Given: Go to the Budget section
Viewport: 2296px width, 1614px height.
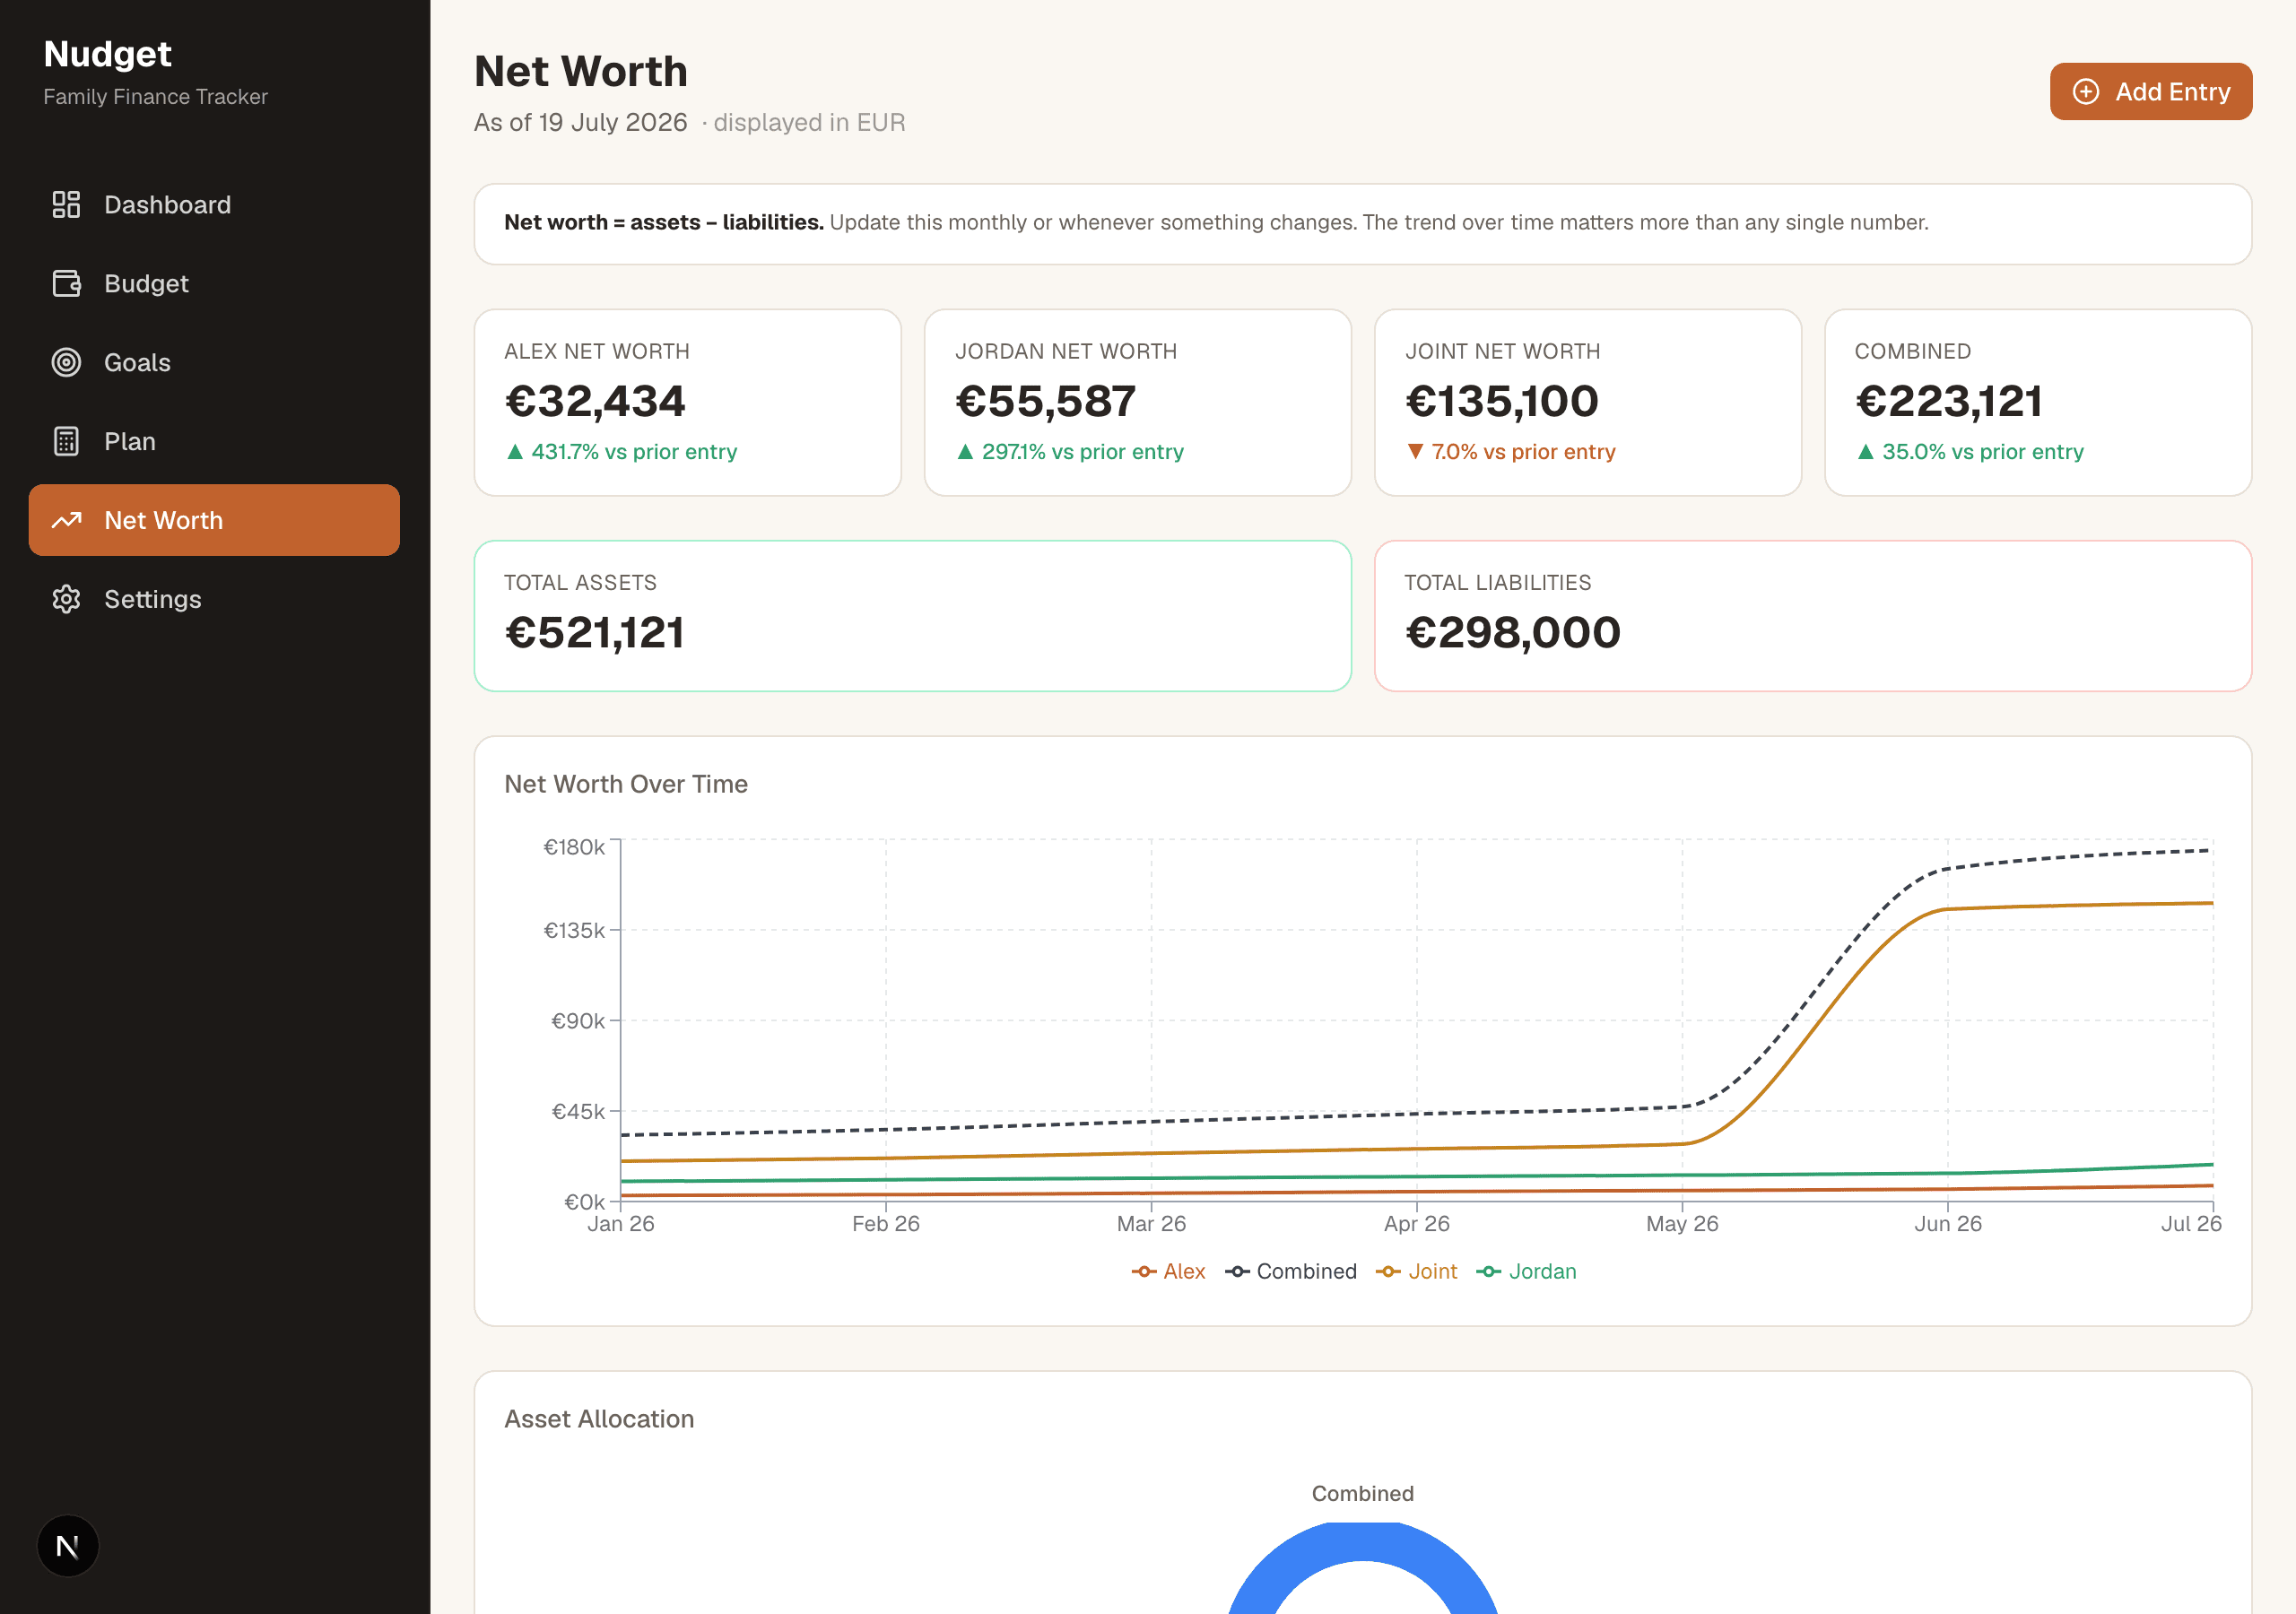Looking at the screenshot, I should [x=214, y=284].
